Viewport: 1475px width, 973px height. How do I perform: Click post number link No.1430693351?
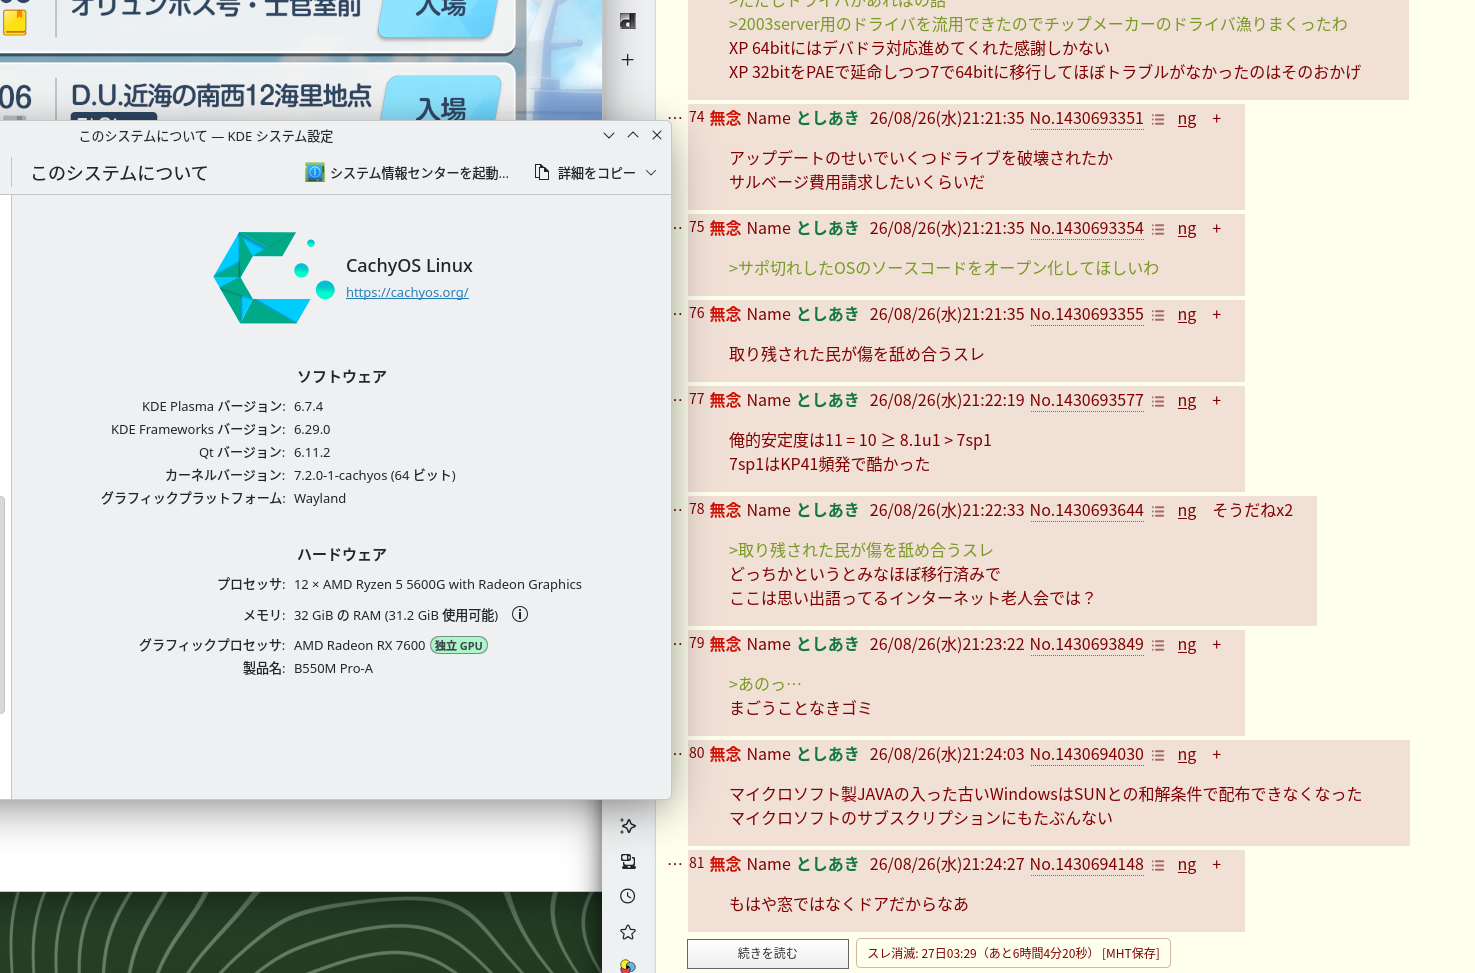(x=1087, y=118)
